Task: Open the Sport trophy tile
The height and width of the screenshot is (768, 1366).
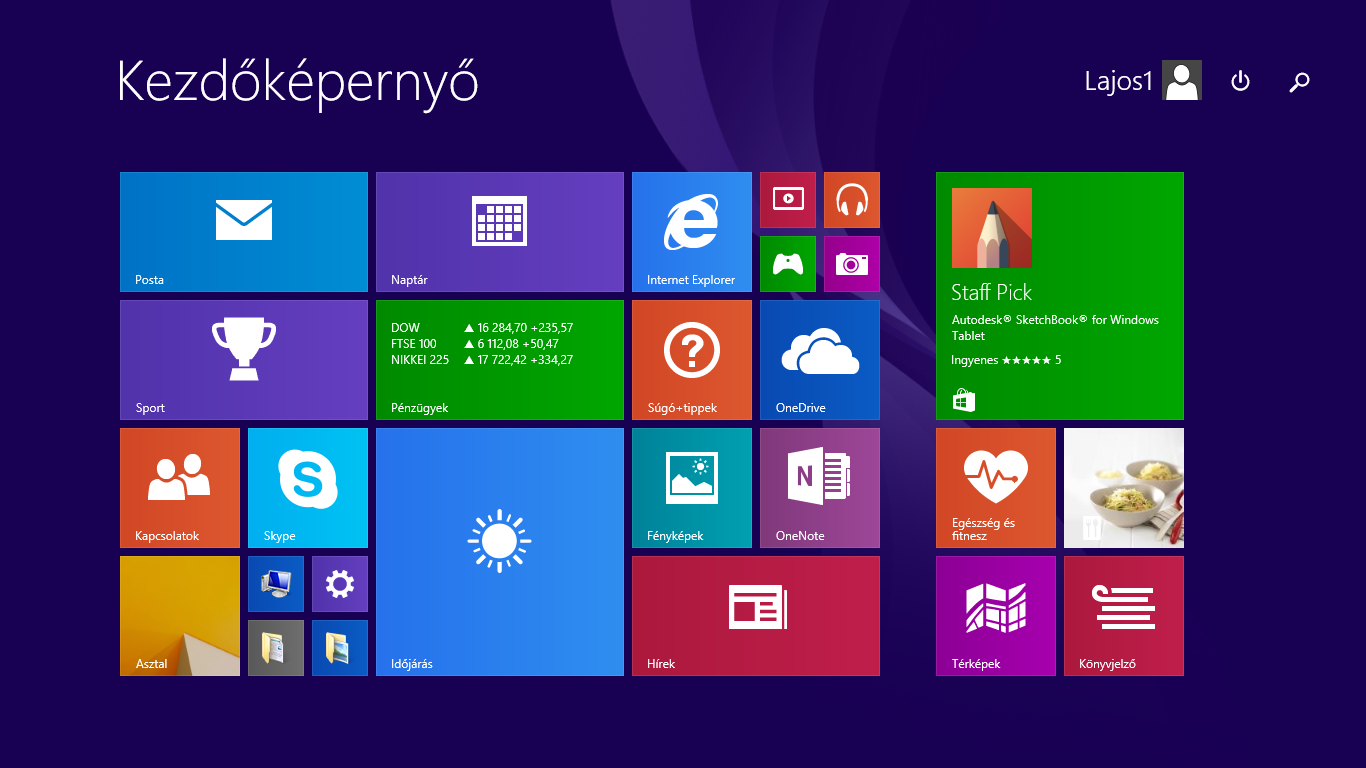Action: tap(244, 360)
